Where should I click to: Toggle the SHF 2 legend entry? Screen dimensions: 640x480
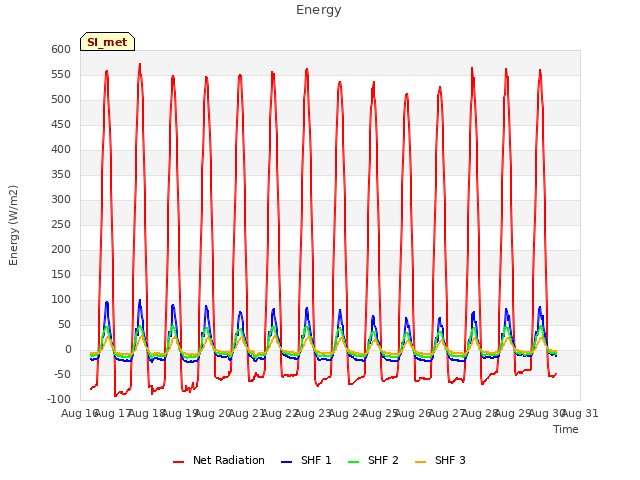click(x=373, y=460)
